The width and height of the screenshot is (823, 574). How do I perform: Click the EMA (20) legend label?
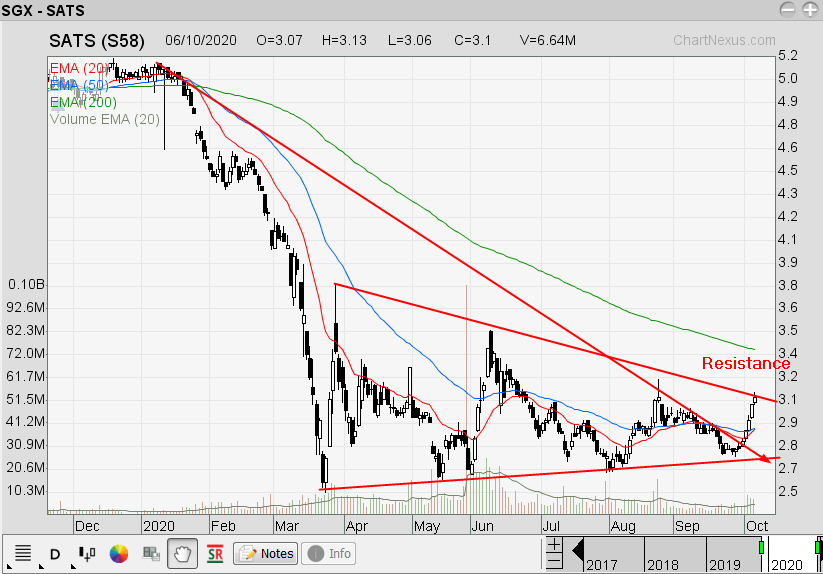pyautogui.click(x=79, y=68)
